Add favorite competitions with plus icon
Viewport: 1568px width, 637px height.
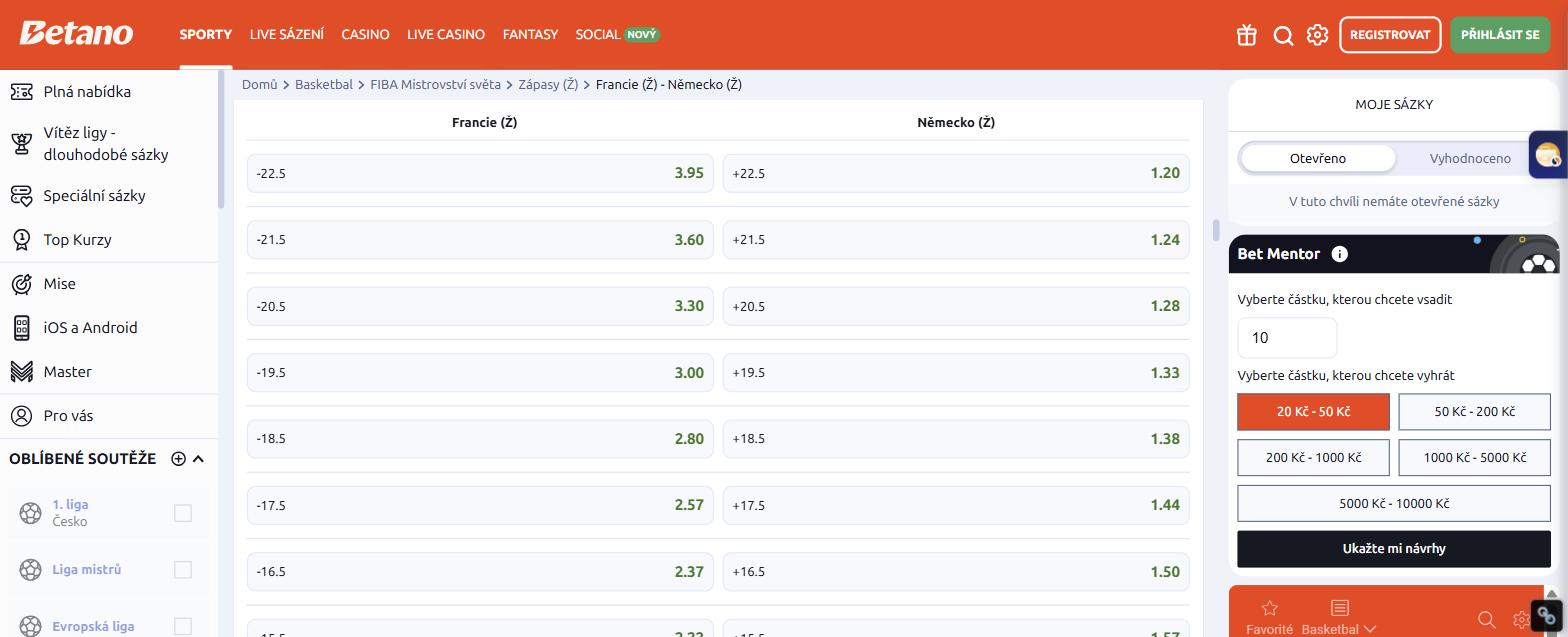[x=178, y=459]
